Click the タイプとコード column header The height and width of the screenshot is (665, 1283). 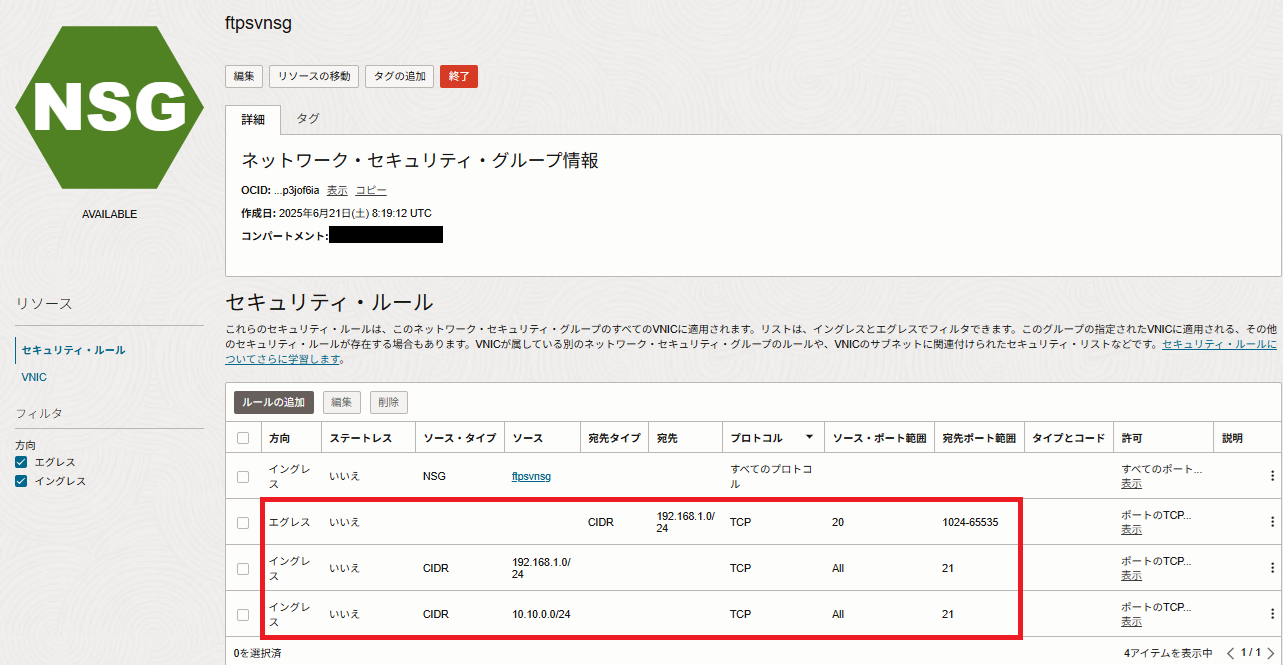click(x=1068, y=438)
